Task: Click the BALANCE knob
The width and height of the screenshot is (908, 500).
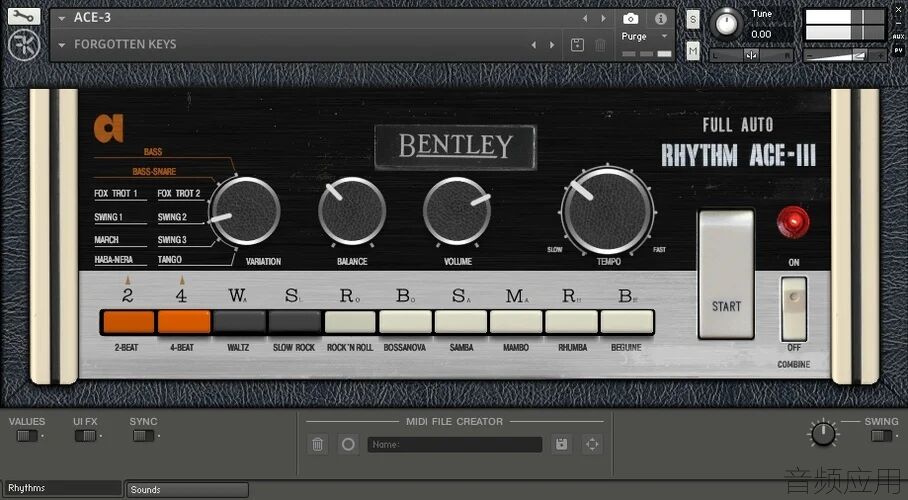Action: coord(352,211)
